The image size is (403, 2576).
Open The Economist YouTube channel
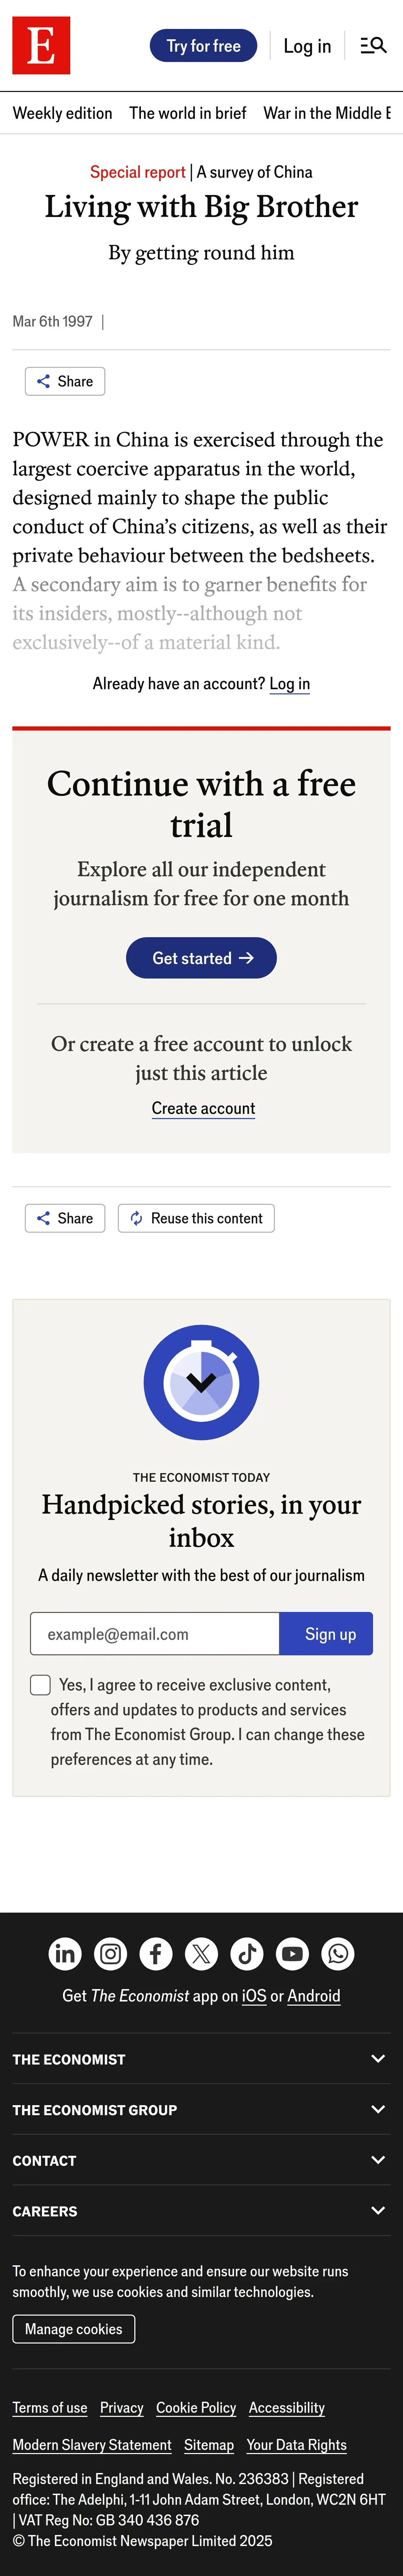coord(292,1953)
